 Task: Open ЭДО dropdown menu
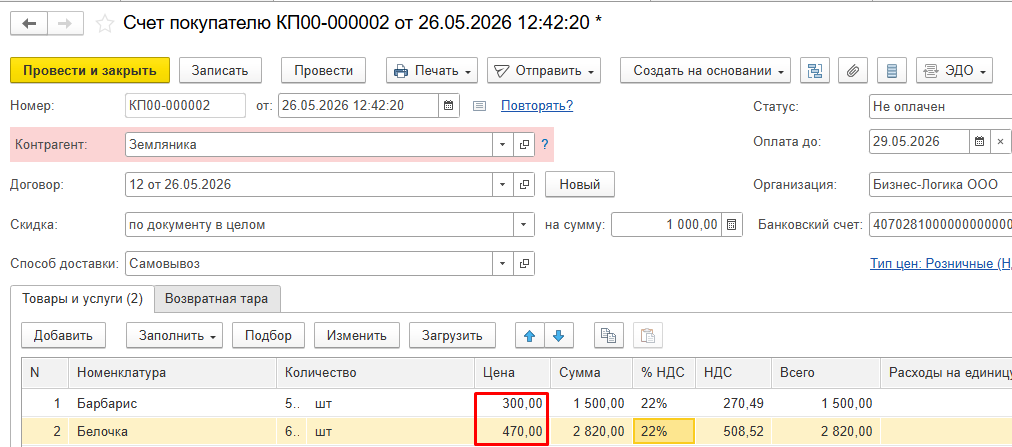954,70
